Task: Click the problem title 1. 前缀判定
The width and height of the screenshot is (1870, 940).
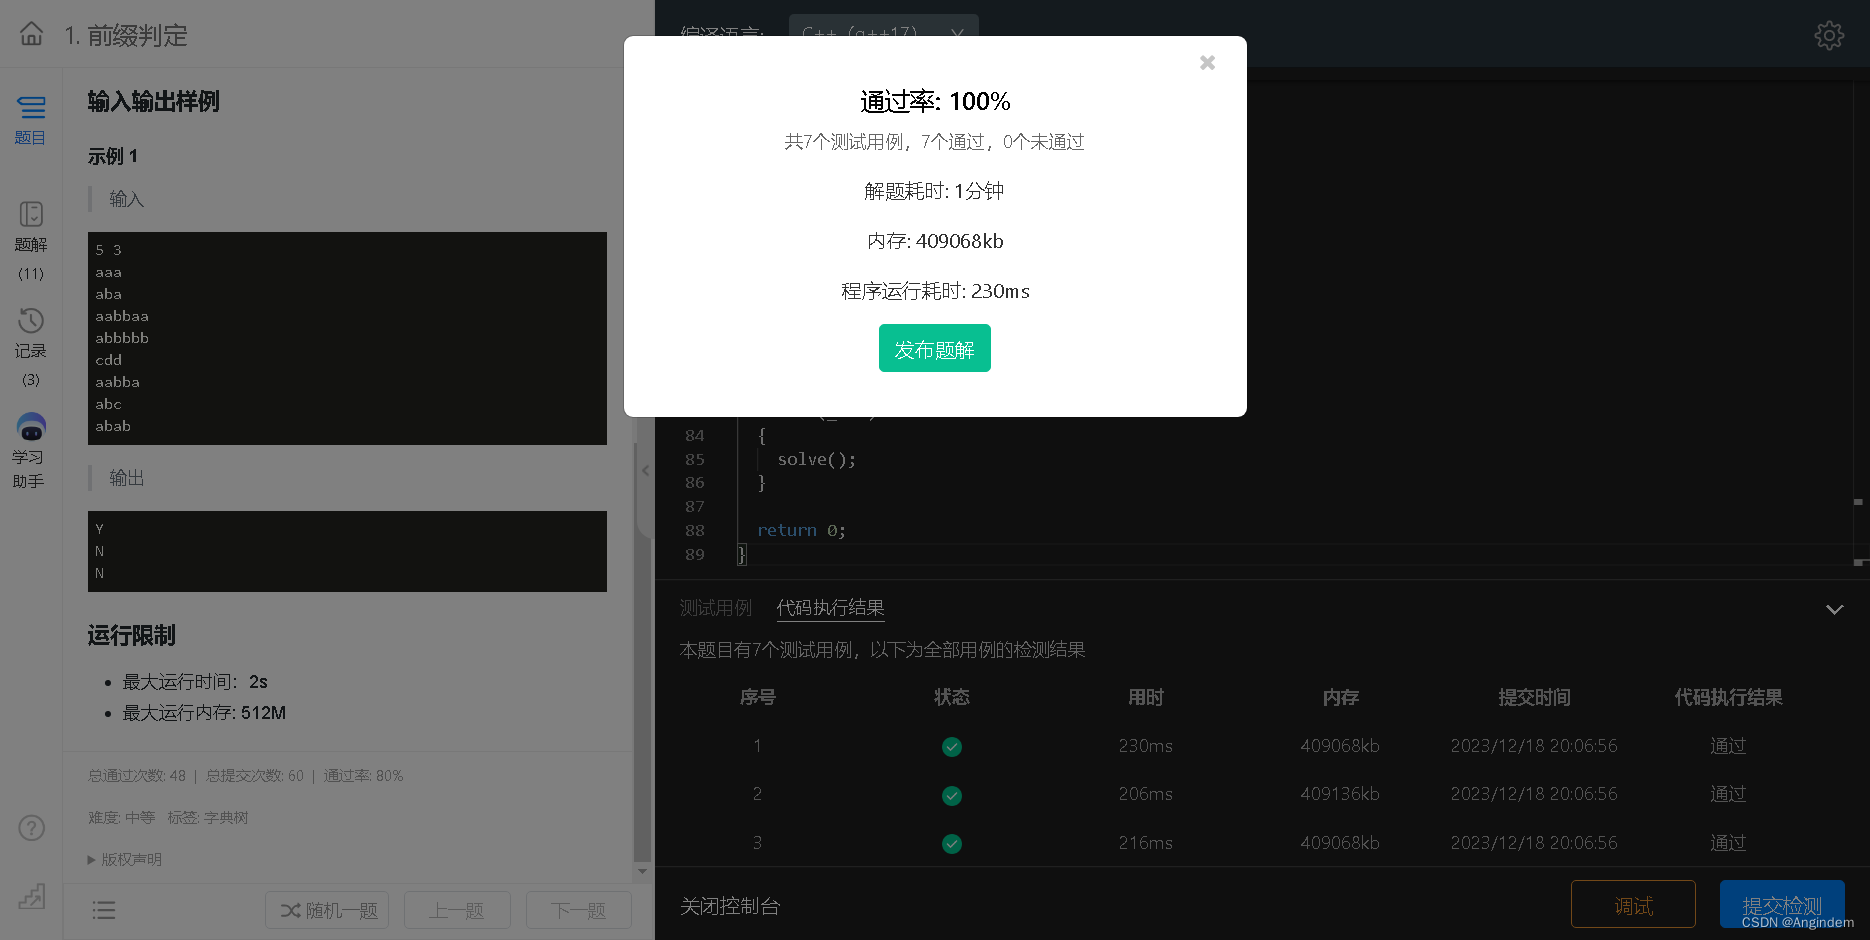Action: coord(126,35)
